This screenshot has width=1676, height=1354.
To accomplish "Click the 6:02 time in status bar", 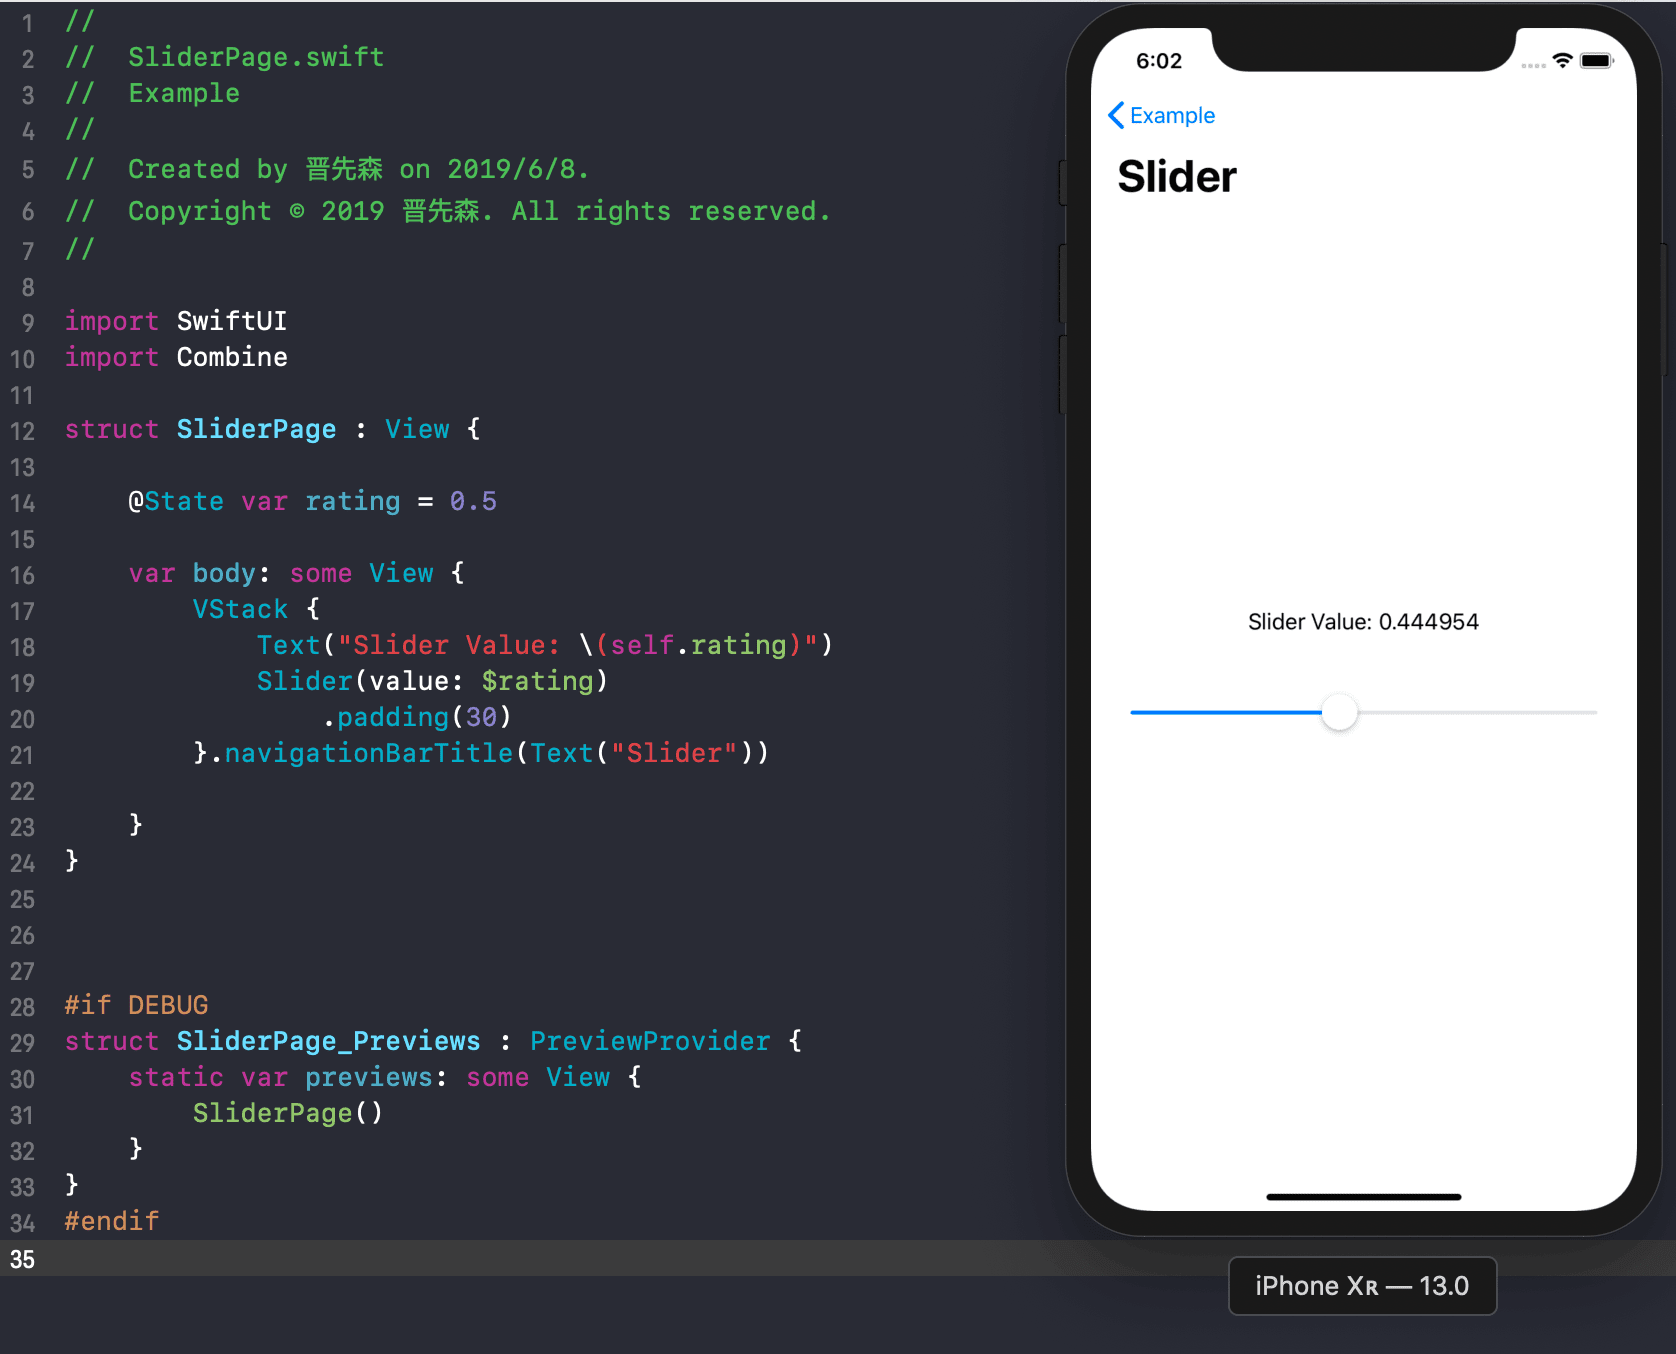I will coord(1158,61).
